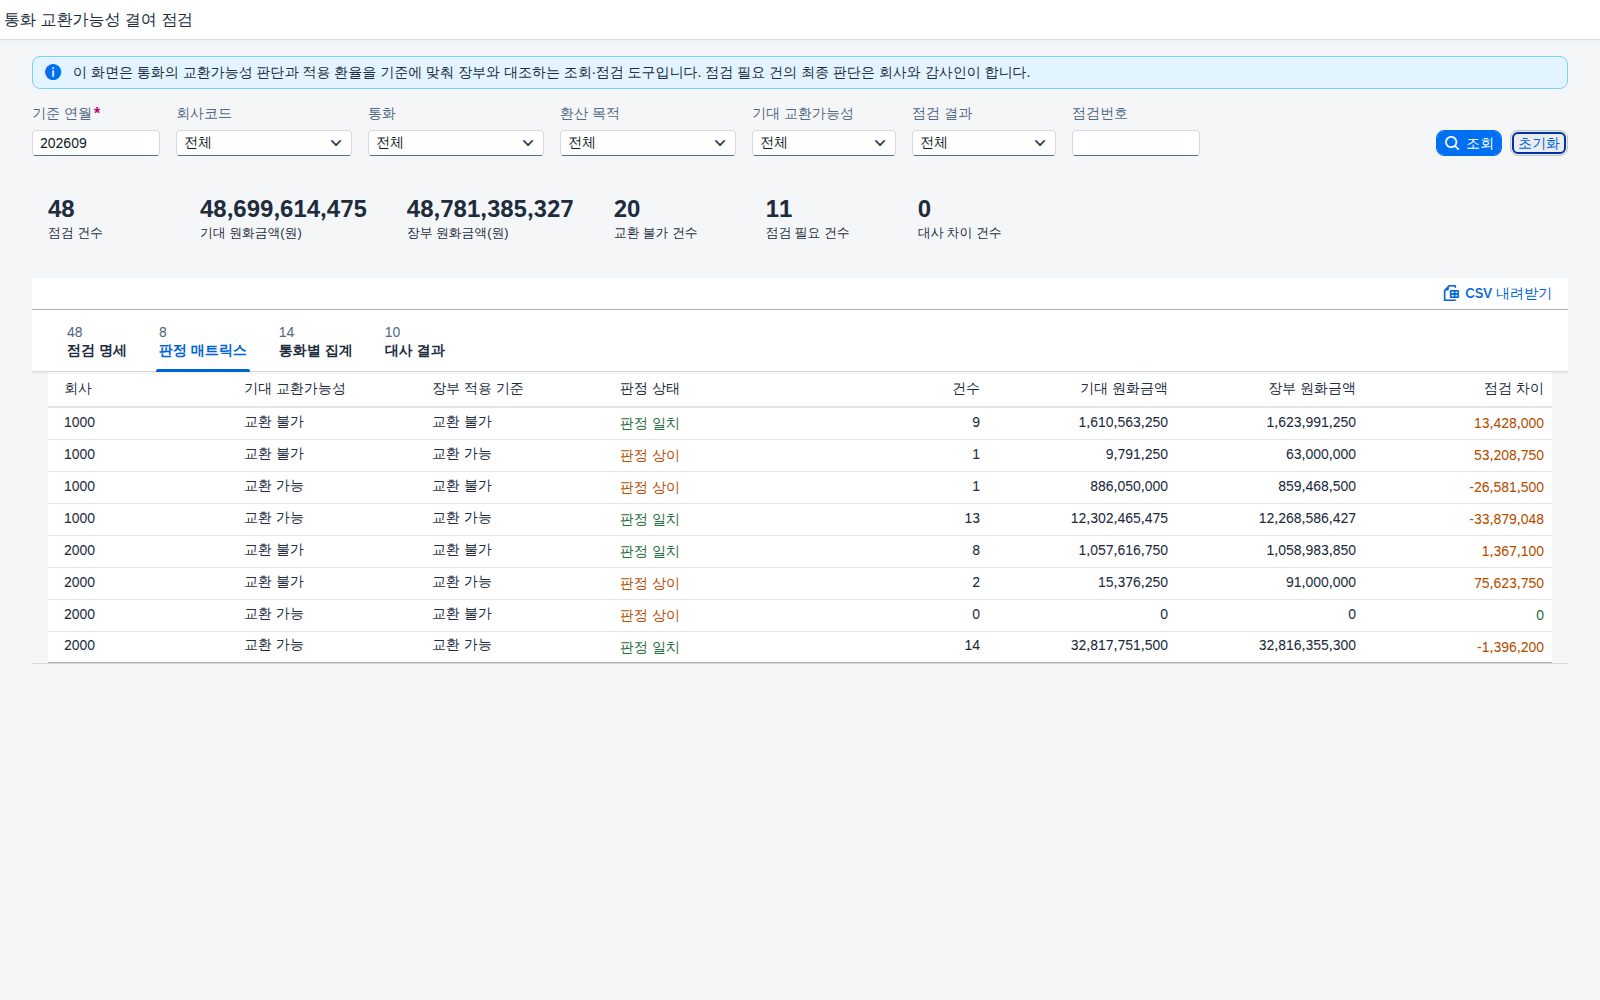Viewport: 1600px width, 1000px height.
Task: Click the 점검 차이 value 13,428,000
Action: click(1509, 423)
